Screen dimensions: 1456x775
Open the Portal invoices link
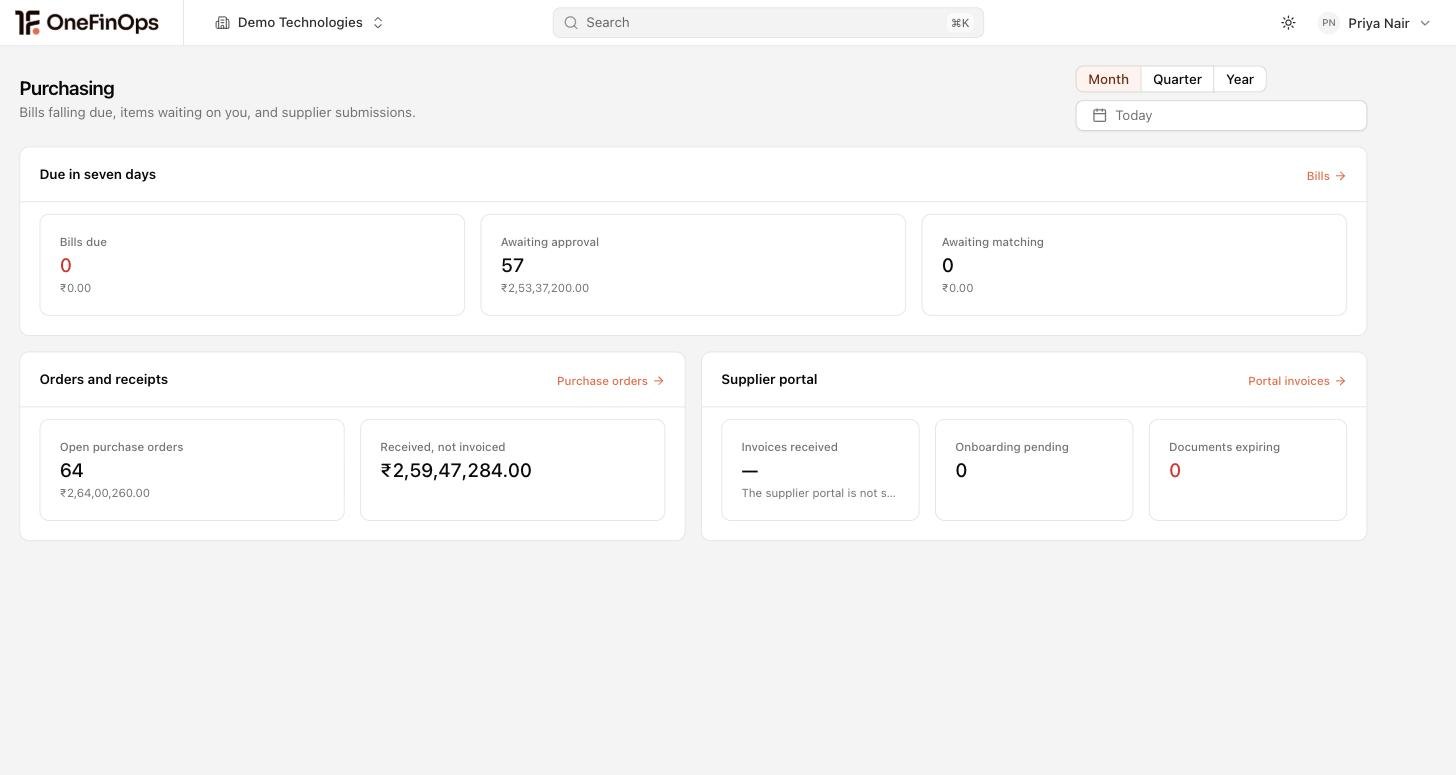(1297, 381)
